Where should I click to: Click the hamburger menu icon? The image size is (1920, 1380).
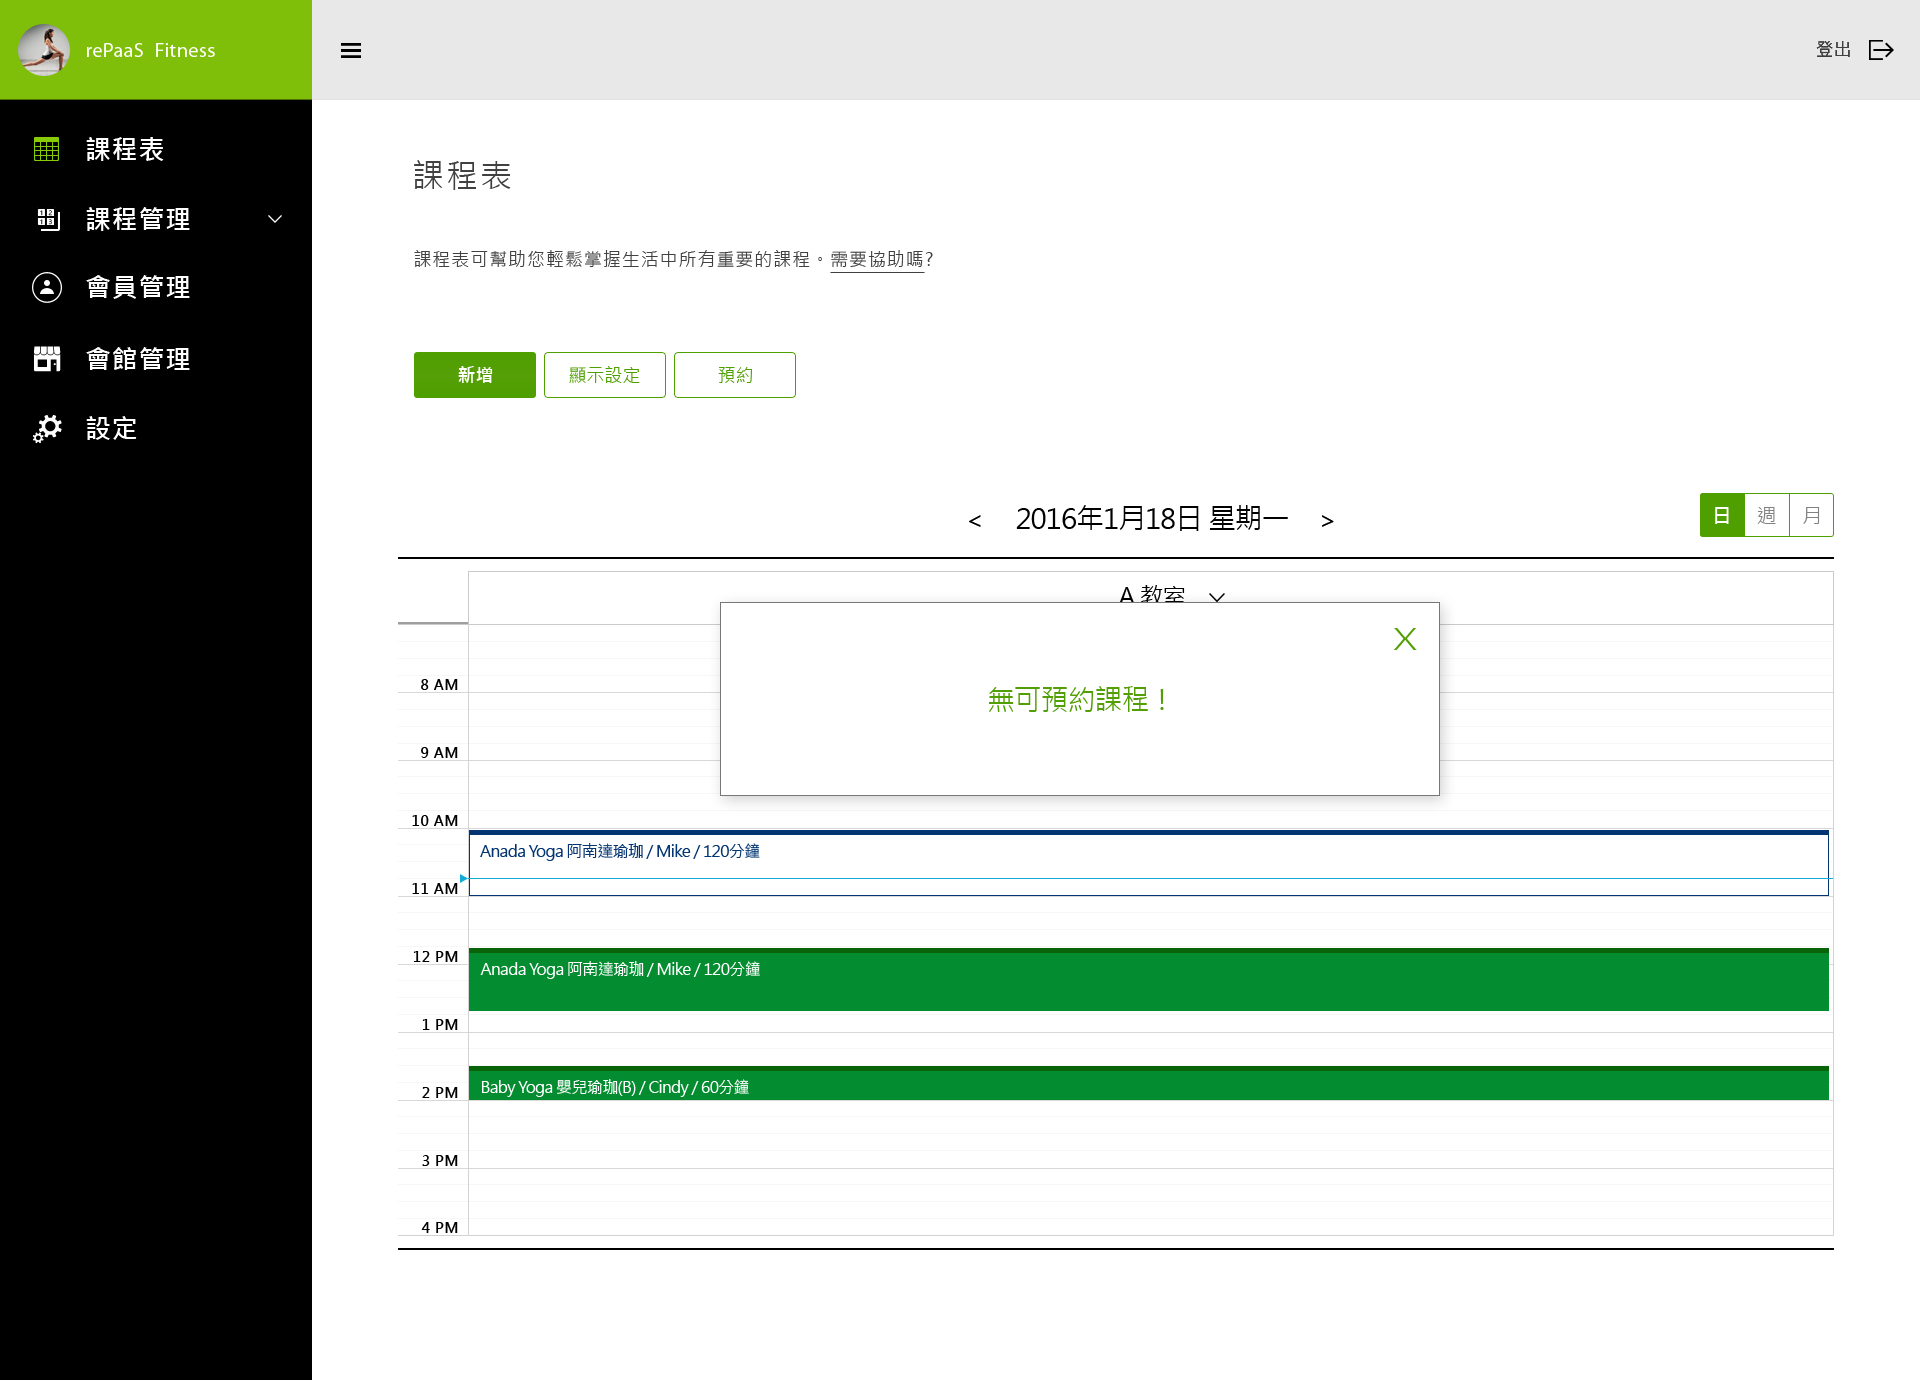click(350, 50)
